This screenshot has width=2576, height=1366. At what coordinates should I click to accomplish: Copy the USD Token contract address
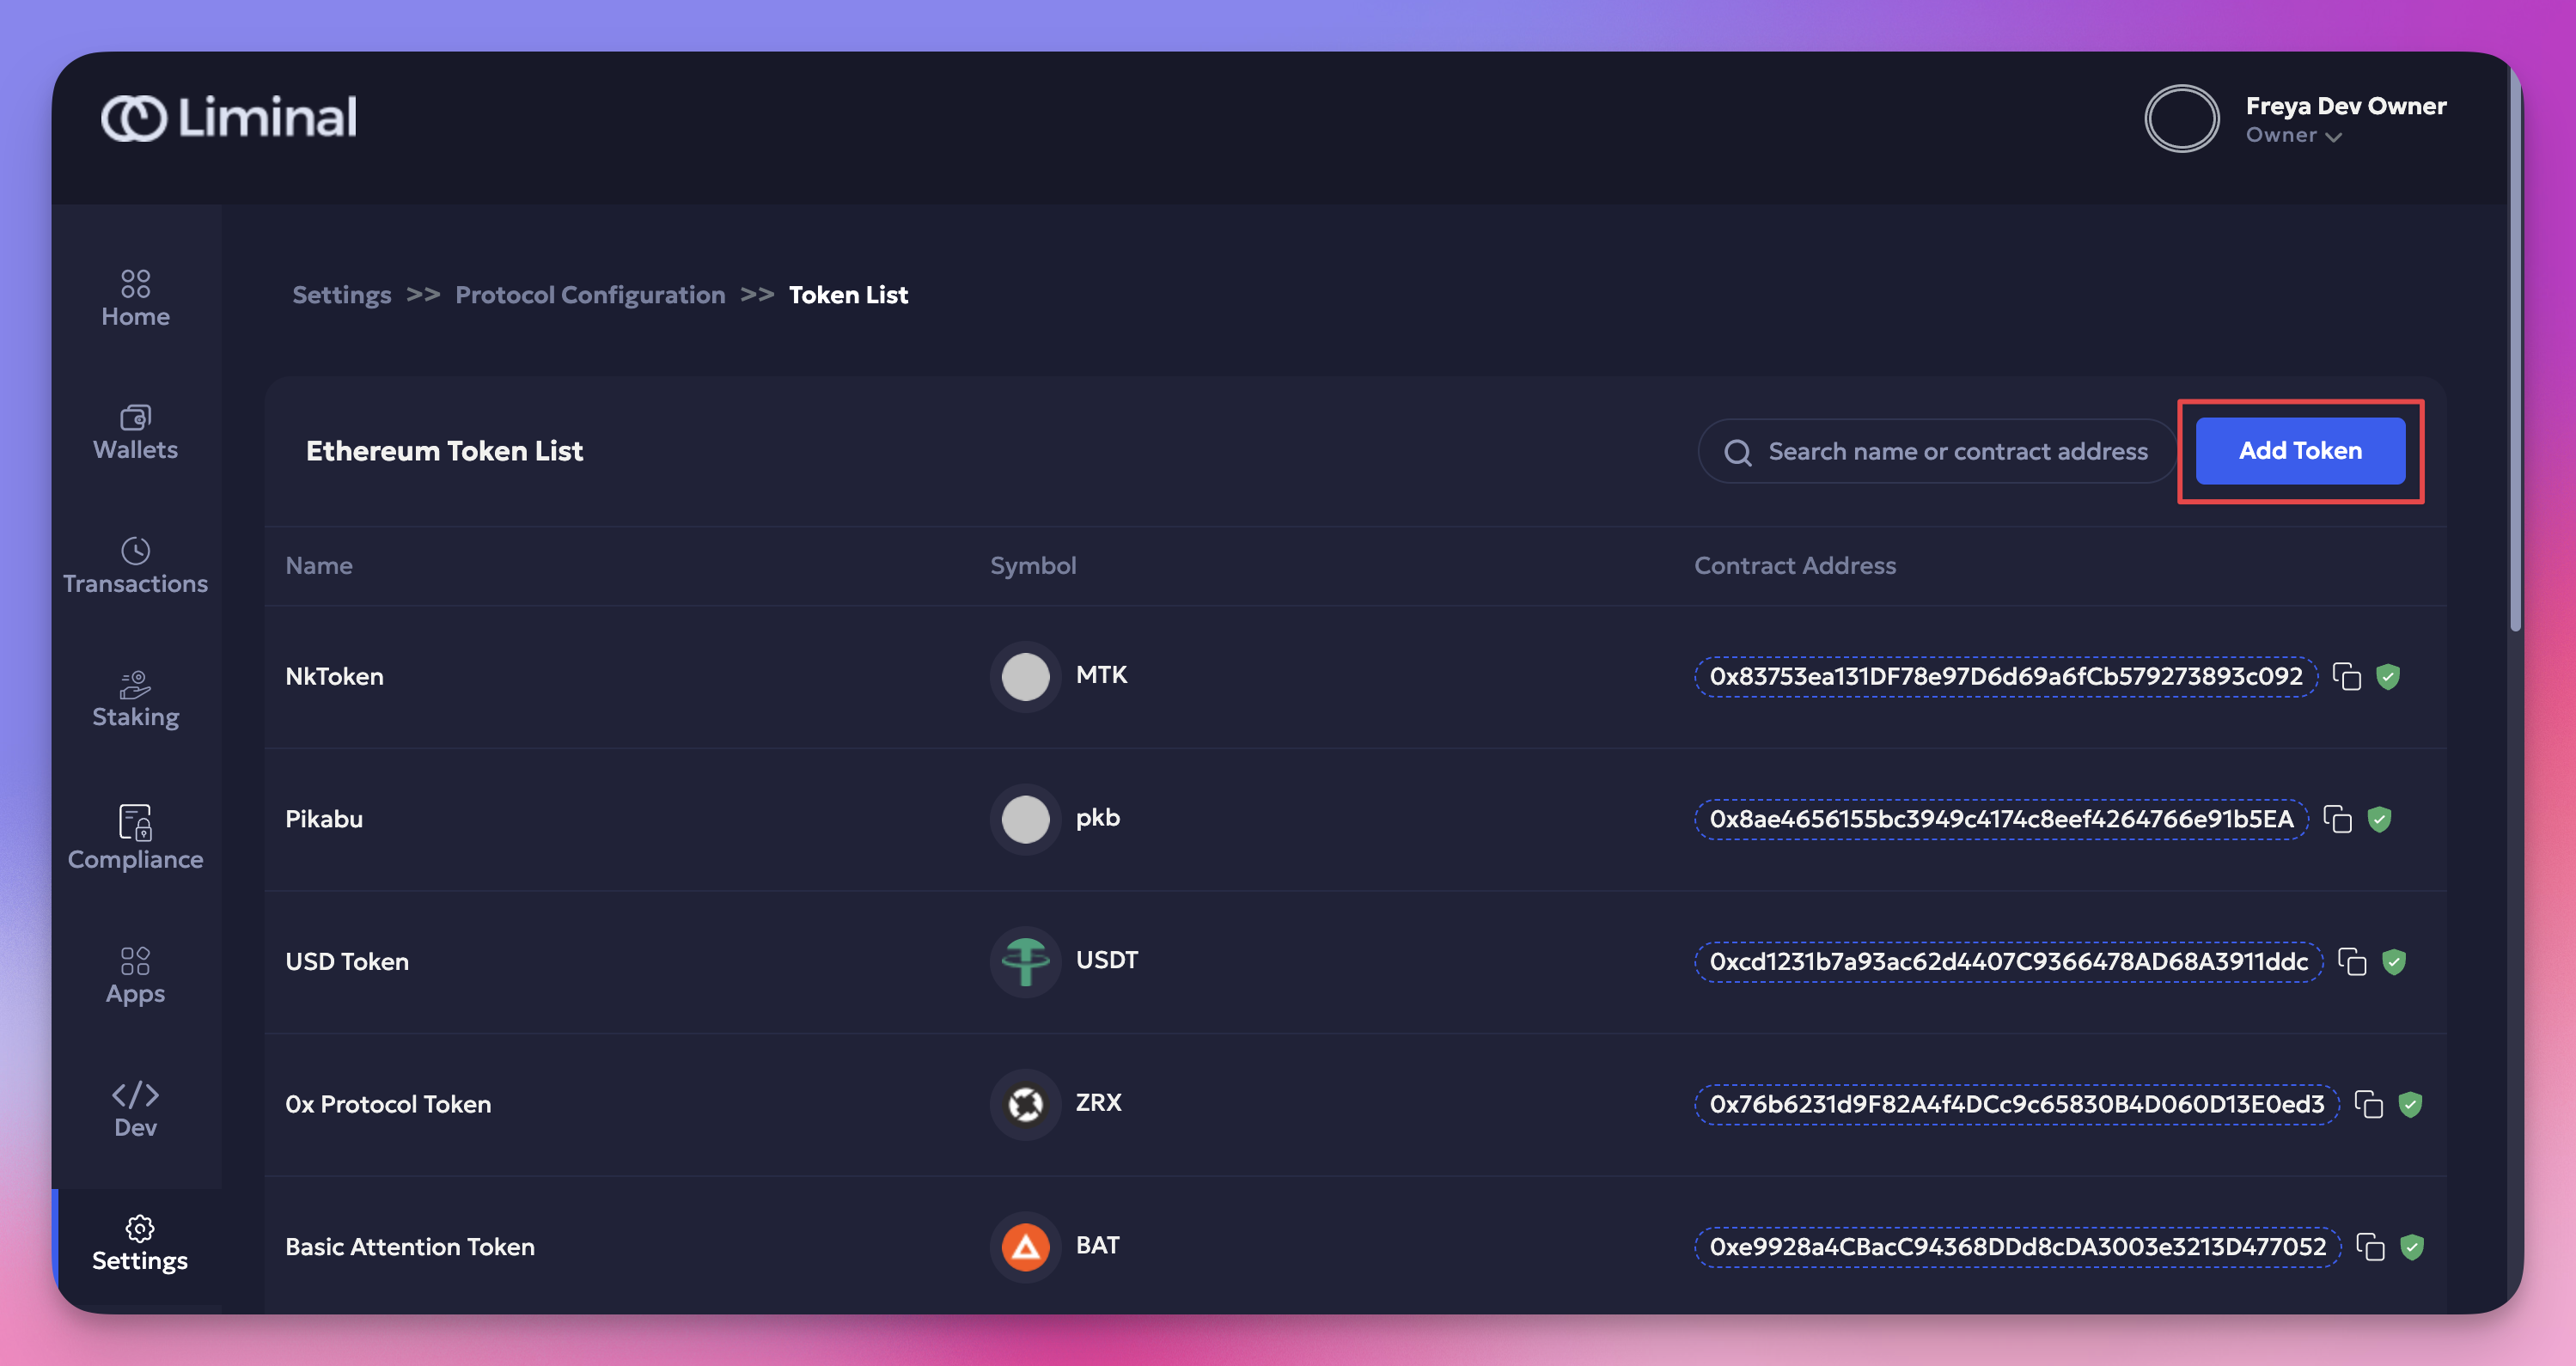click(x=2352, y=962)
